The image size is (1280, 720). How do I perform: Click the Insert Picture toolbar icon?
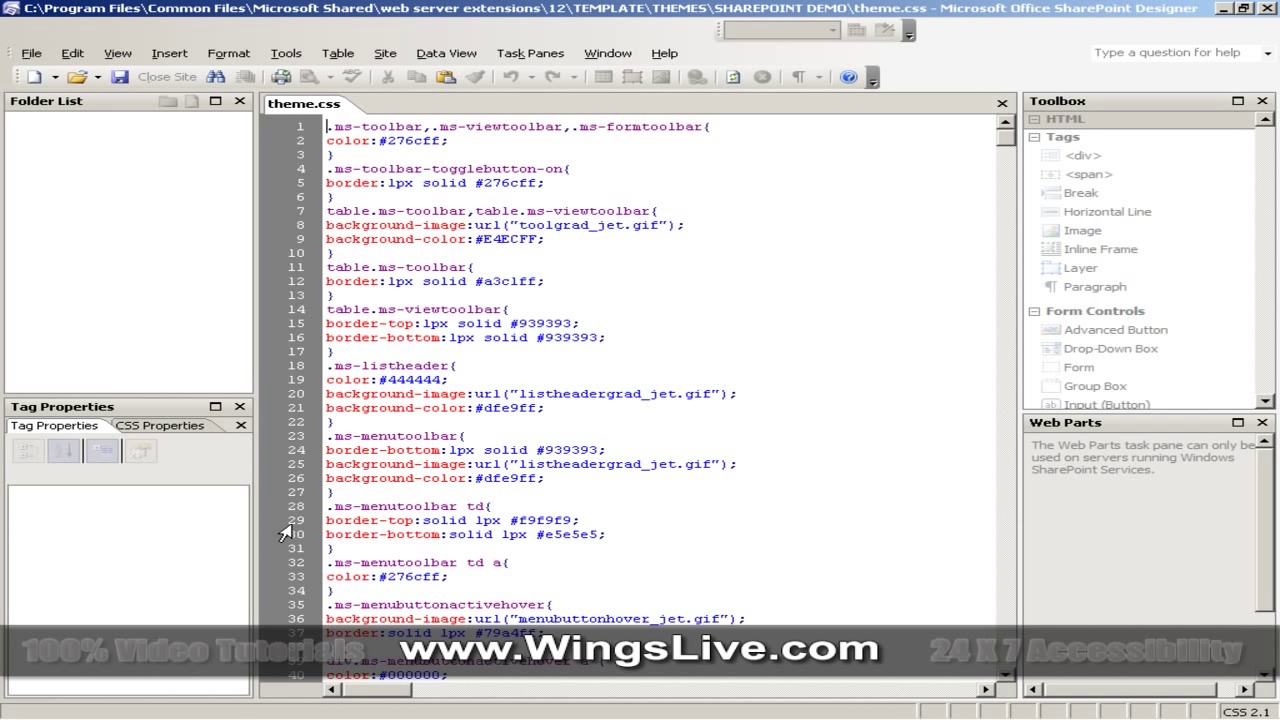click(x=661, y=77)
